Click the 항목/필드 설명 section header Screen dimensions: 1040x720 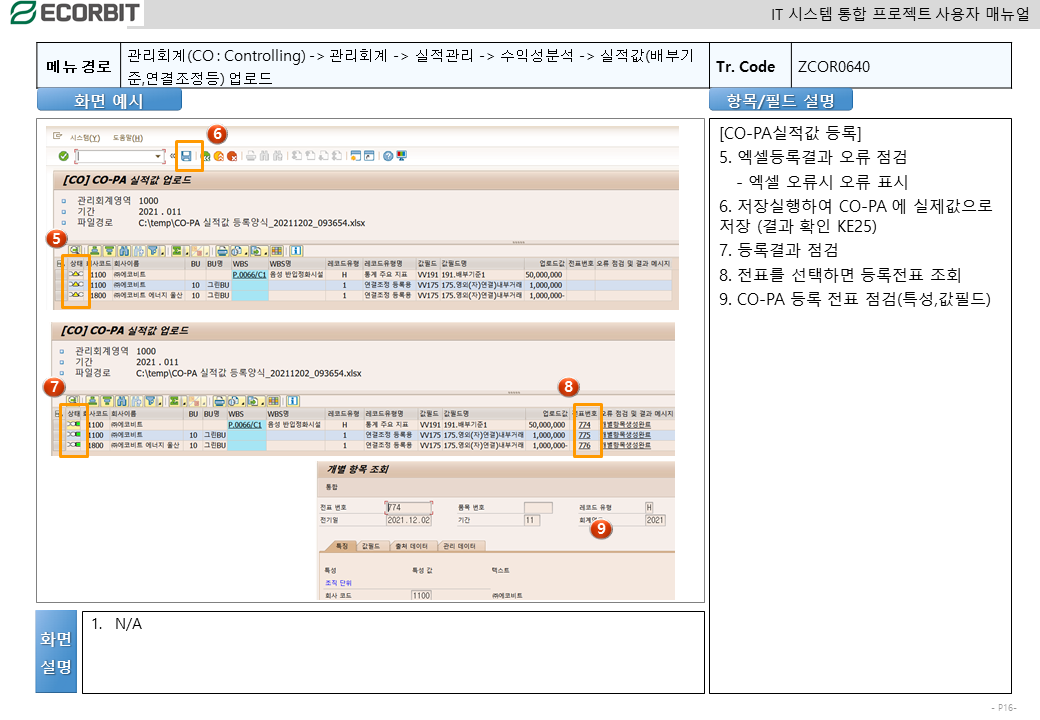(x=781, y=101)
